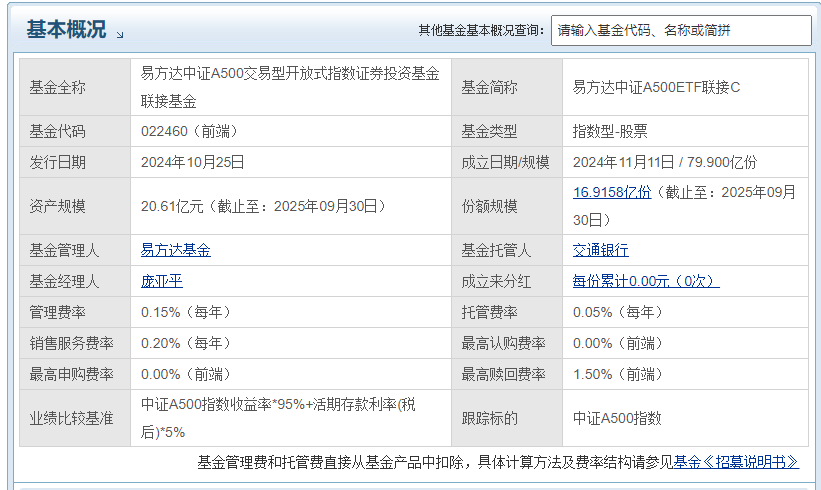This screenshot has width=821, height=490.
Task: Select the 成立来分红 label cell
Action: [507, 282]
